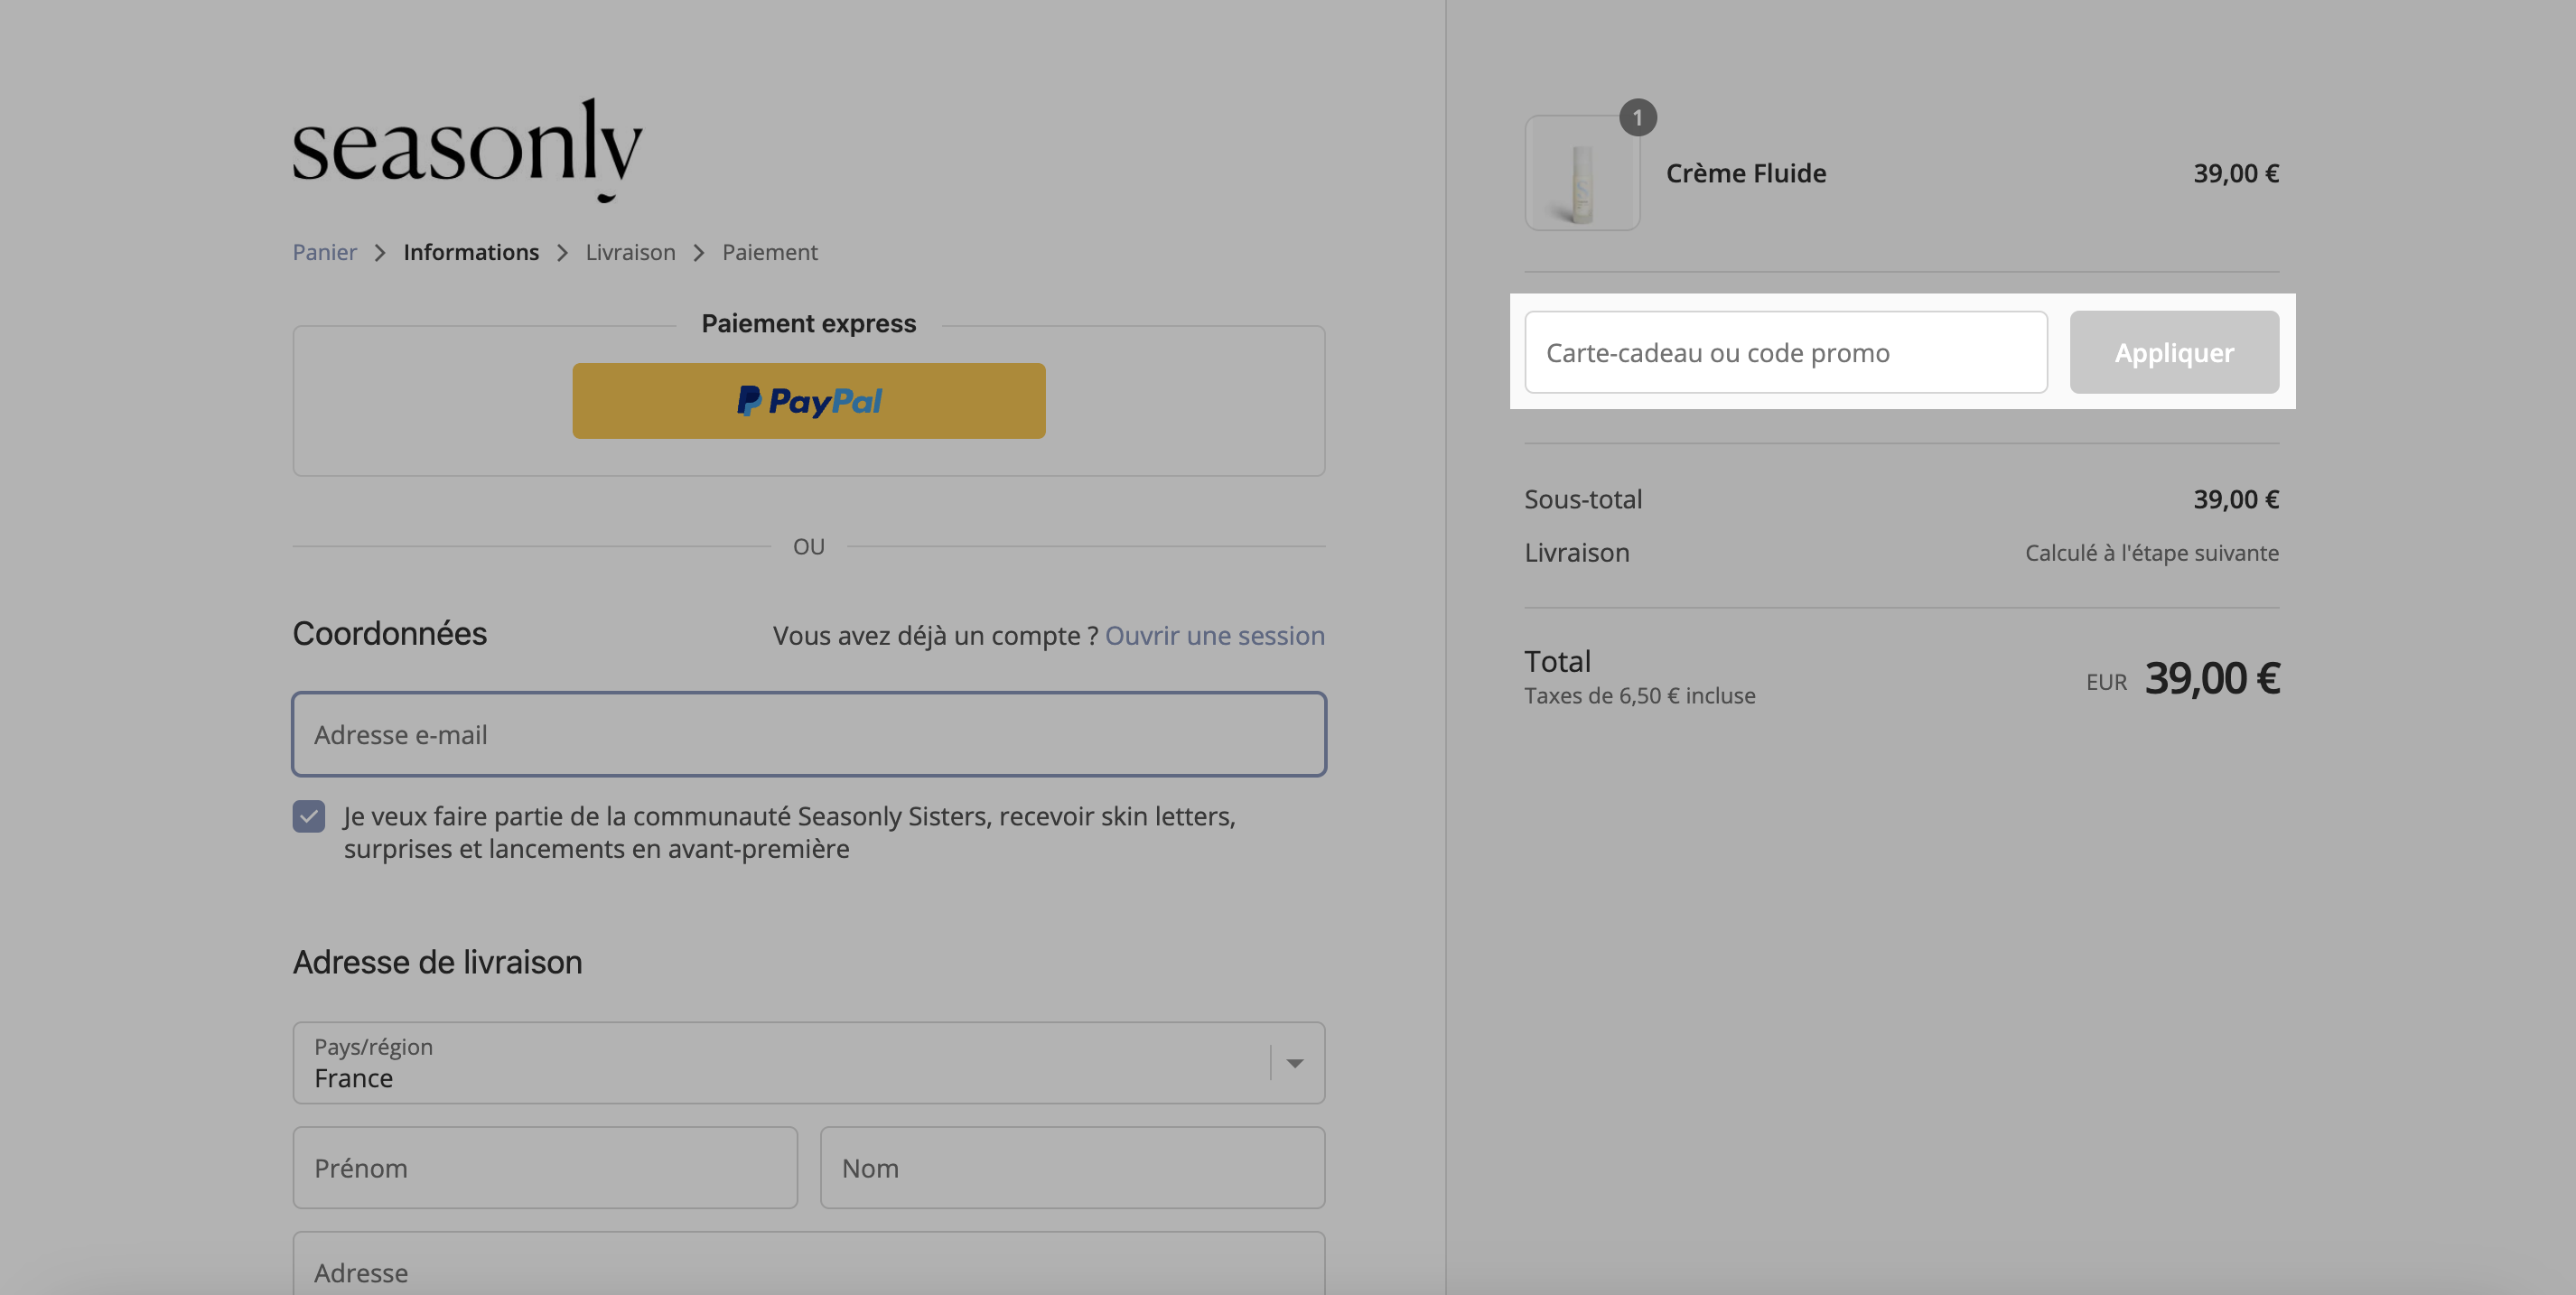Click the chevron after Panier breadcrumb
This screenshot has width=2576, height=1295.
point(380,253)
